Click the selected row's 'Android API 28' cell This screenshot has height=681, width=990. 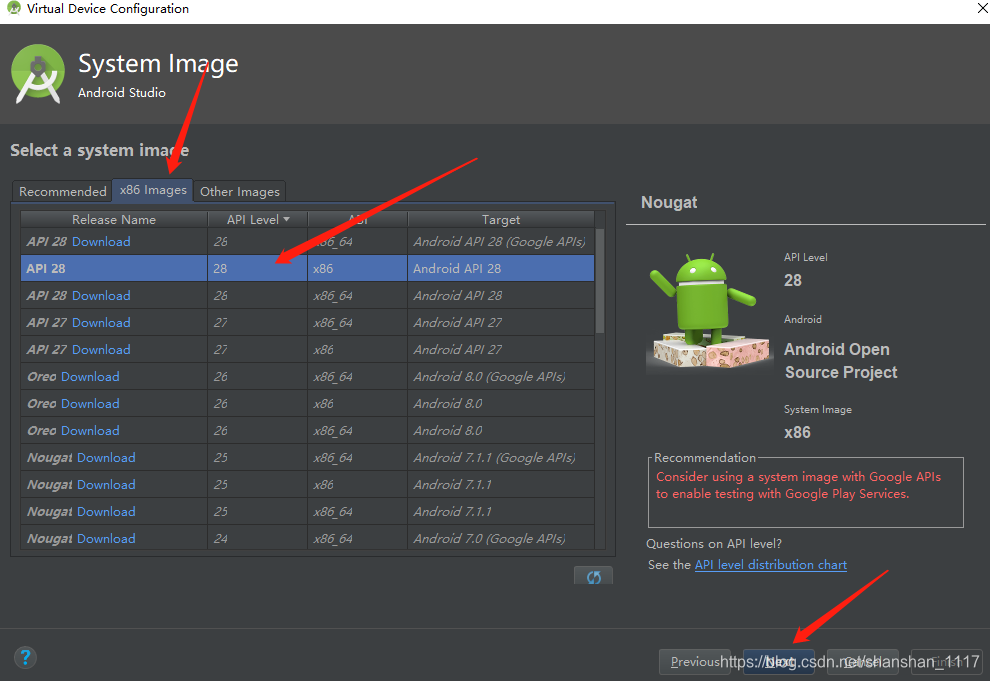[x=501, y=268]
